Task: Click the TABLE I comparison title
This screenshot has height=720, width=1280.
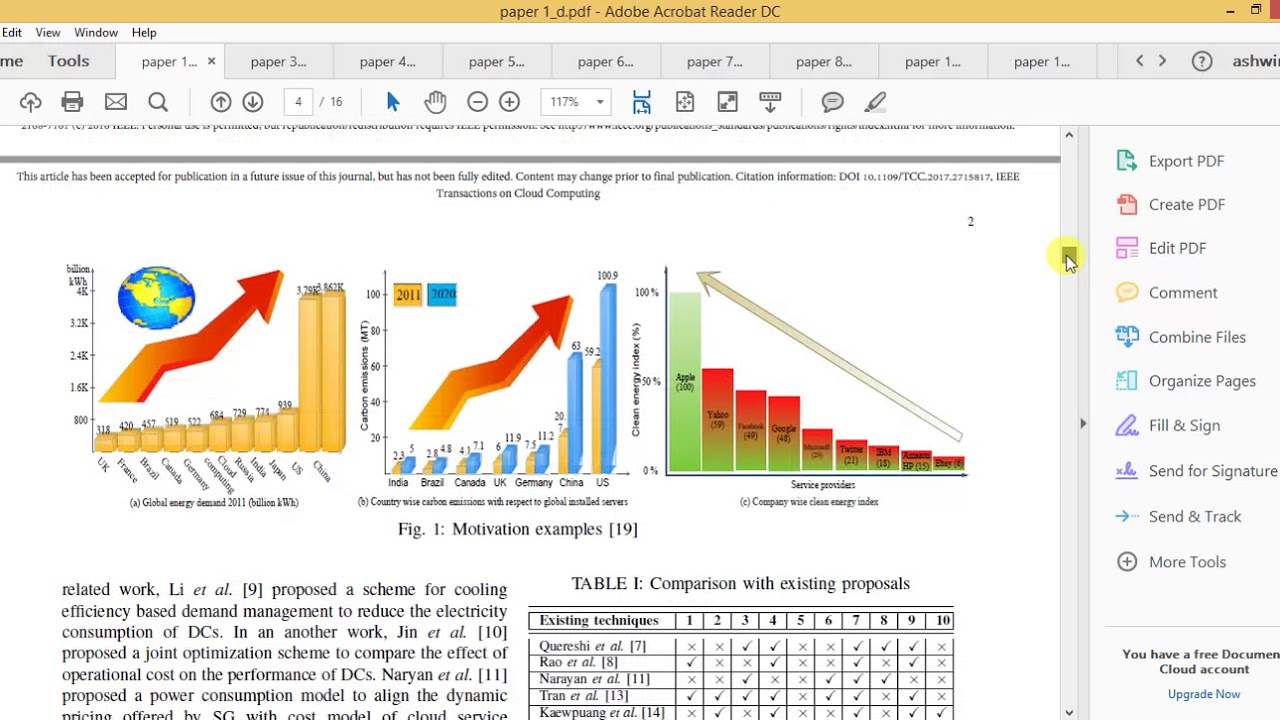Action: 741,583
